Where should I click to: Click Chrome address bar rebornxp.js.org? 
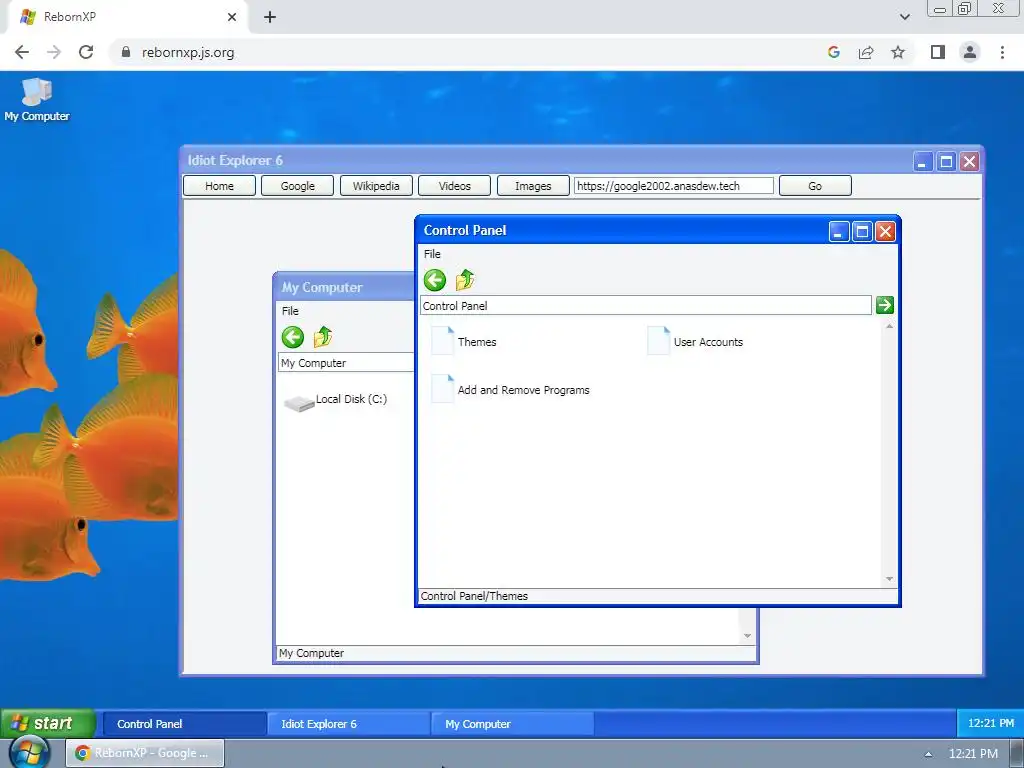188,52
